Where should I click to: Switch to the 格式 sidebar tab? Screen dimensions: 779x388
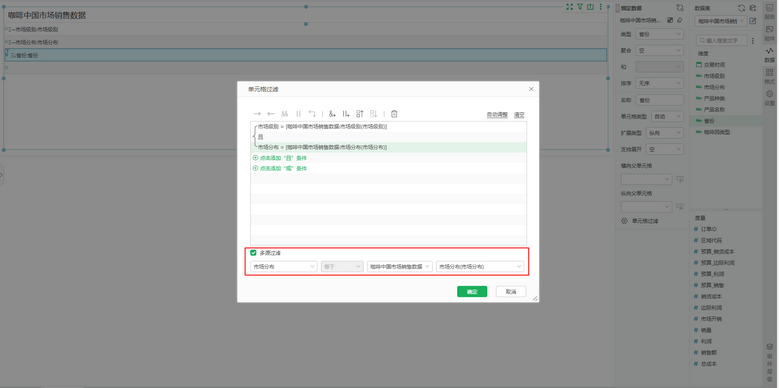tap(769, 76)
